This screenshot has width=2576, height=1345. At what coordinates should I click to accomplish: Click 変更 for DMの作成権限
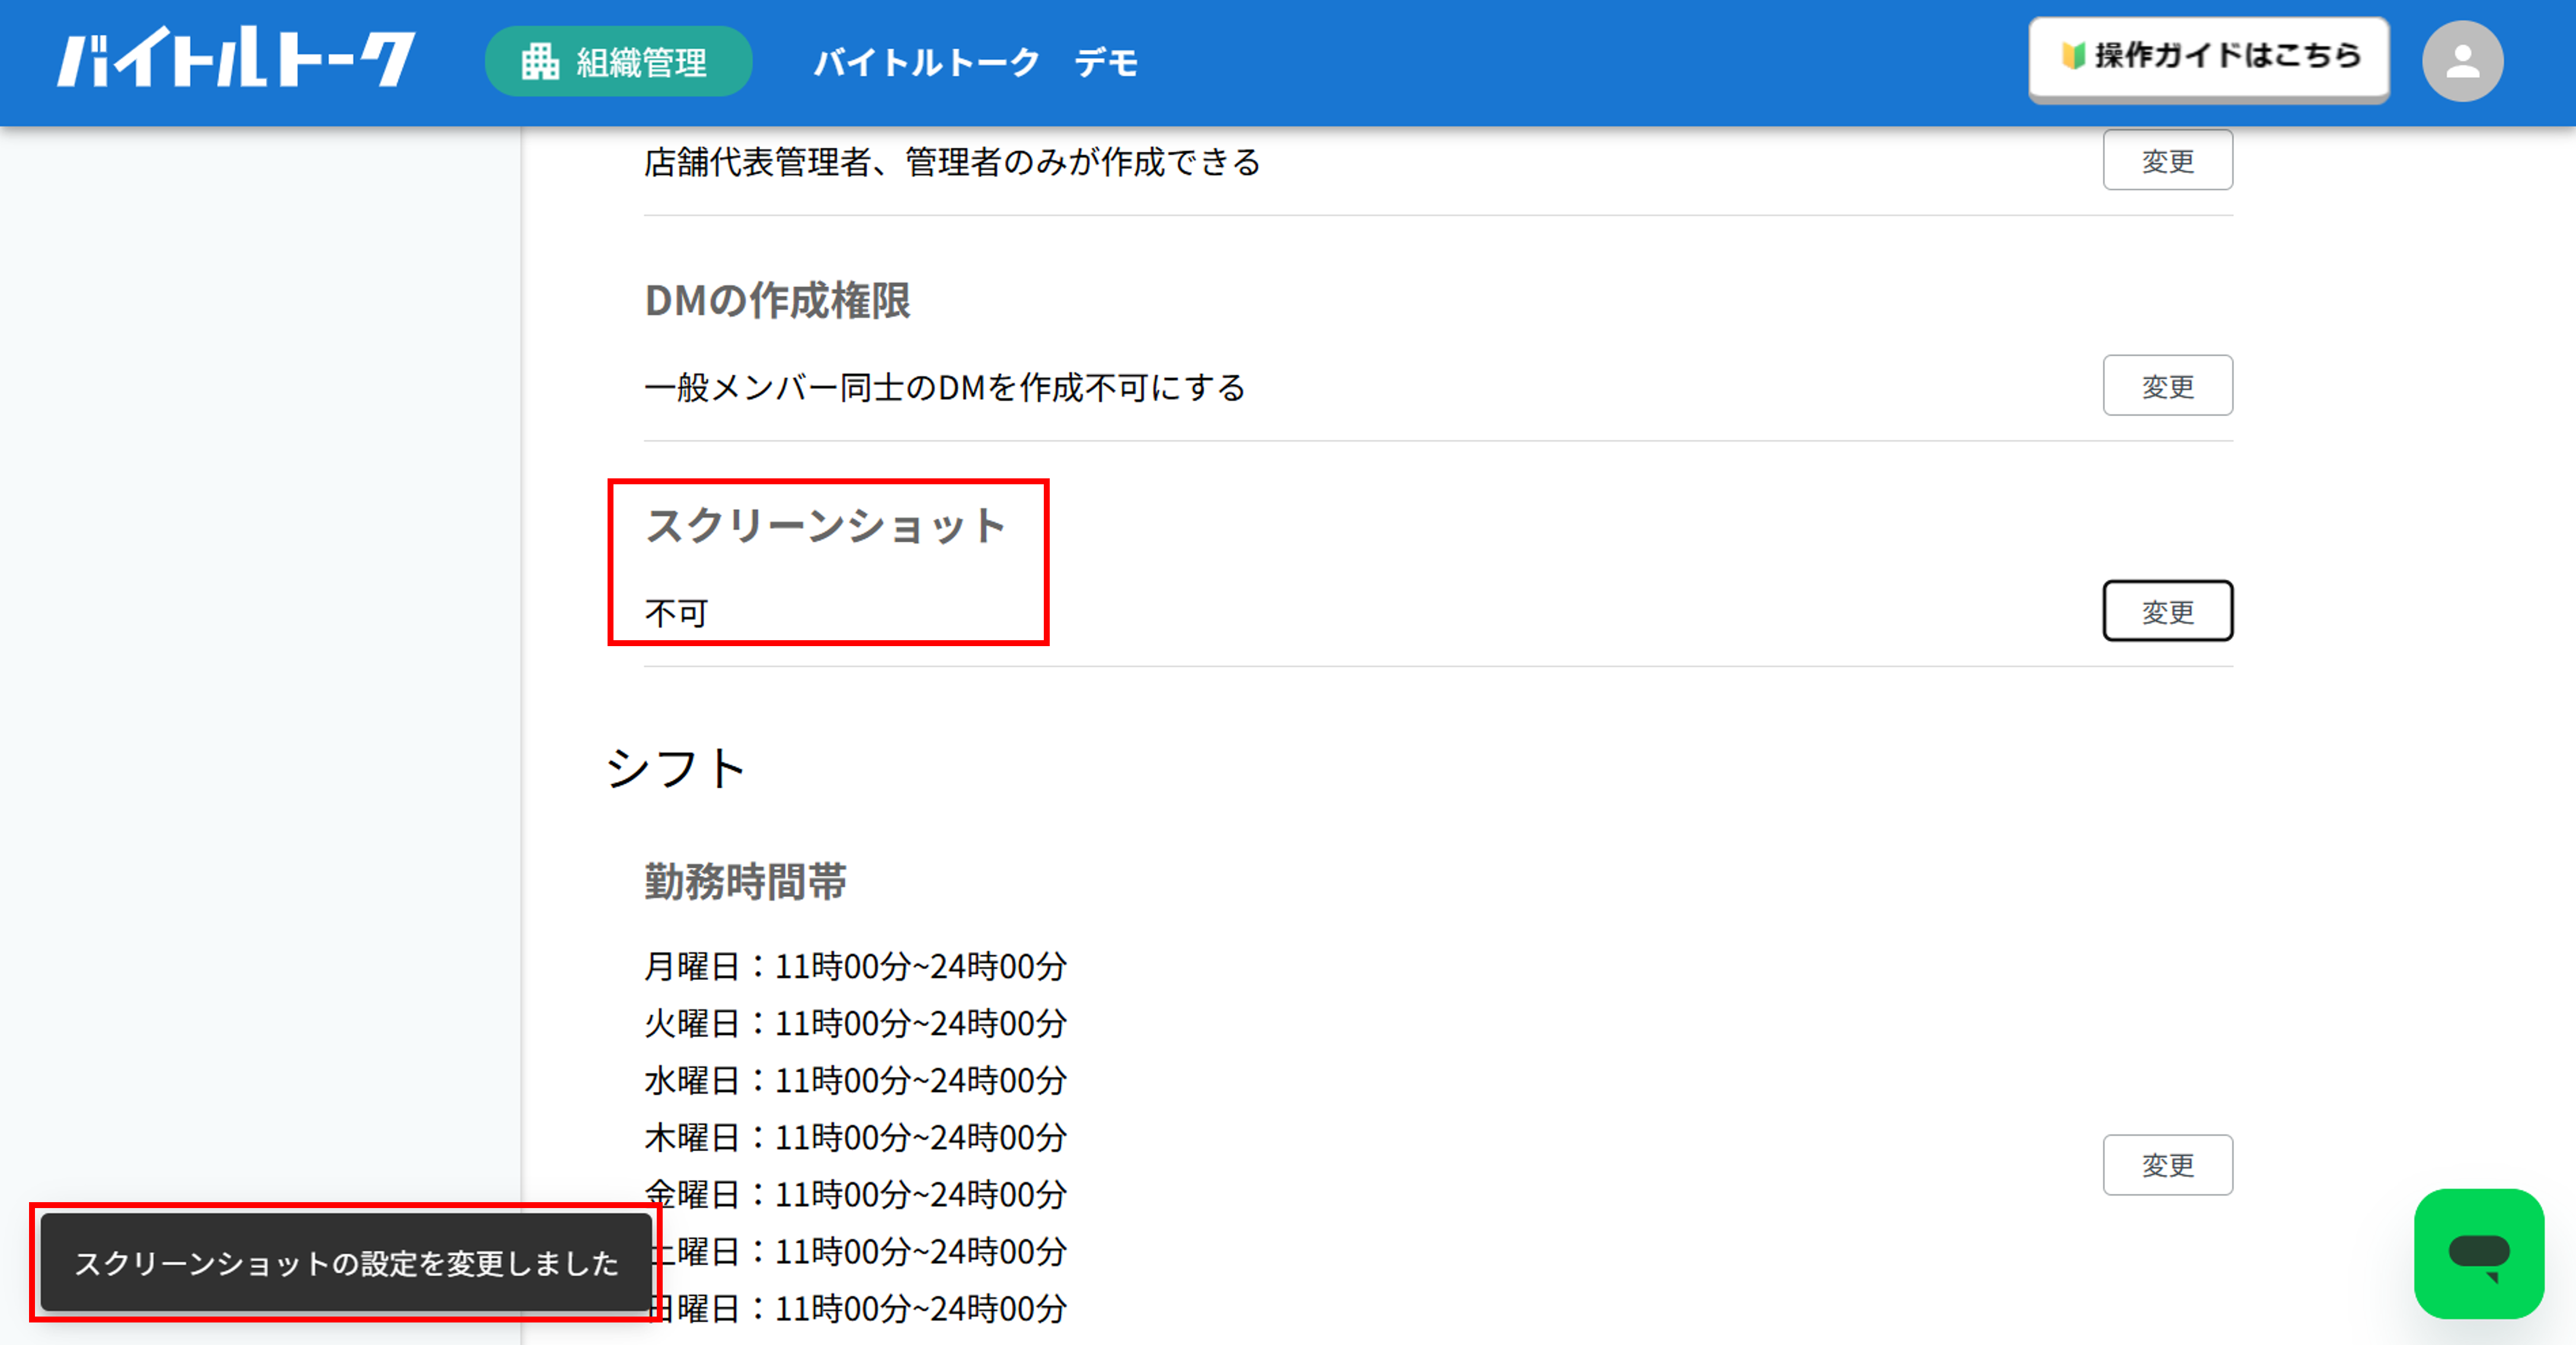click(x=2167, y=386)
